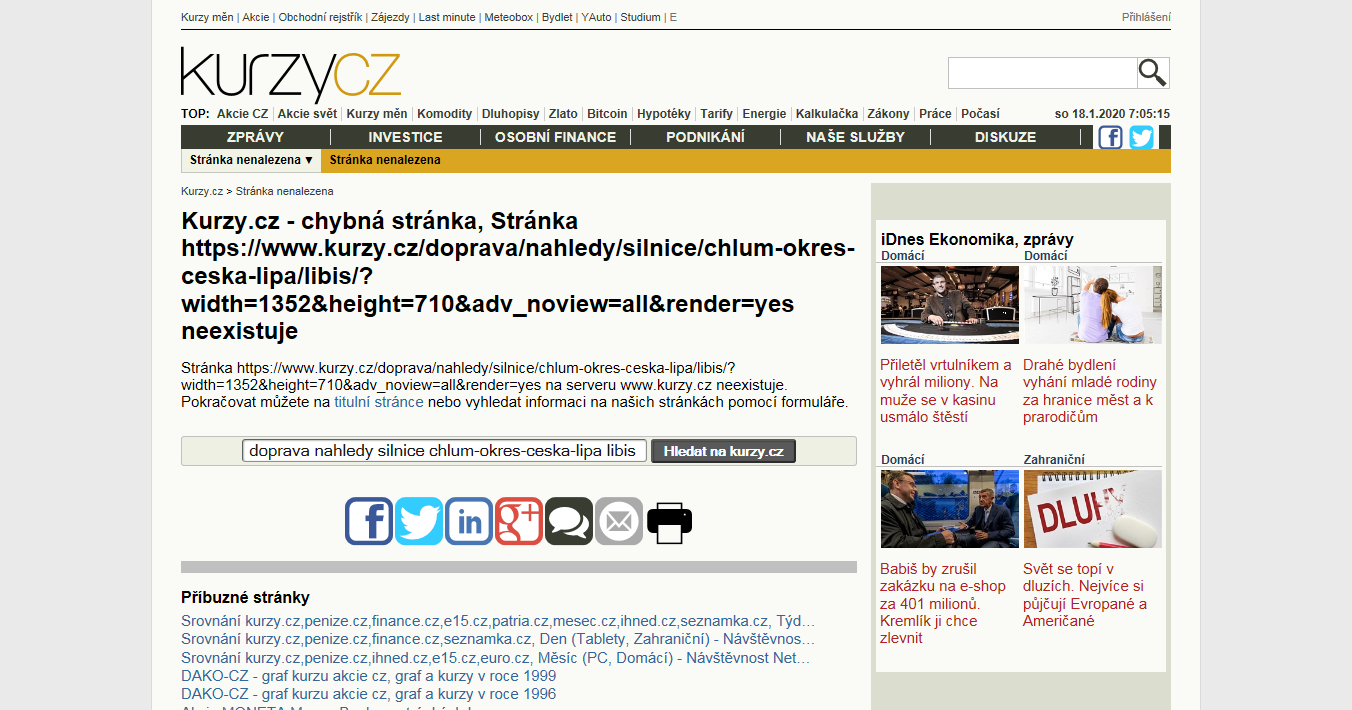Click Kurzy.cz breadcrumb link
The height and width of the screenshot is (710, 1352).
coord(202,191)
